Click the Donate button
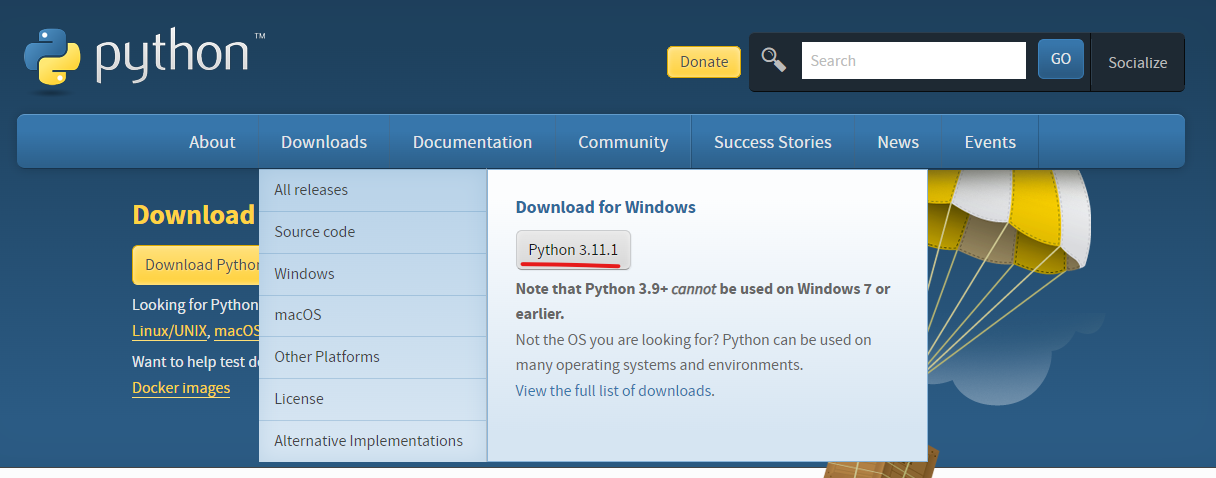The height and width of the screenshot is (478, 1216). pos(704,62)
